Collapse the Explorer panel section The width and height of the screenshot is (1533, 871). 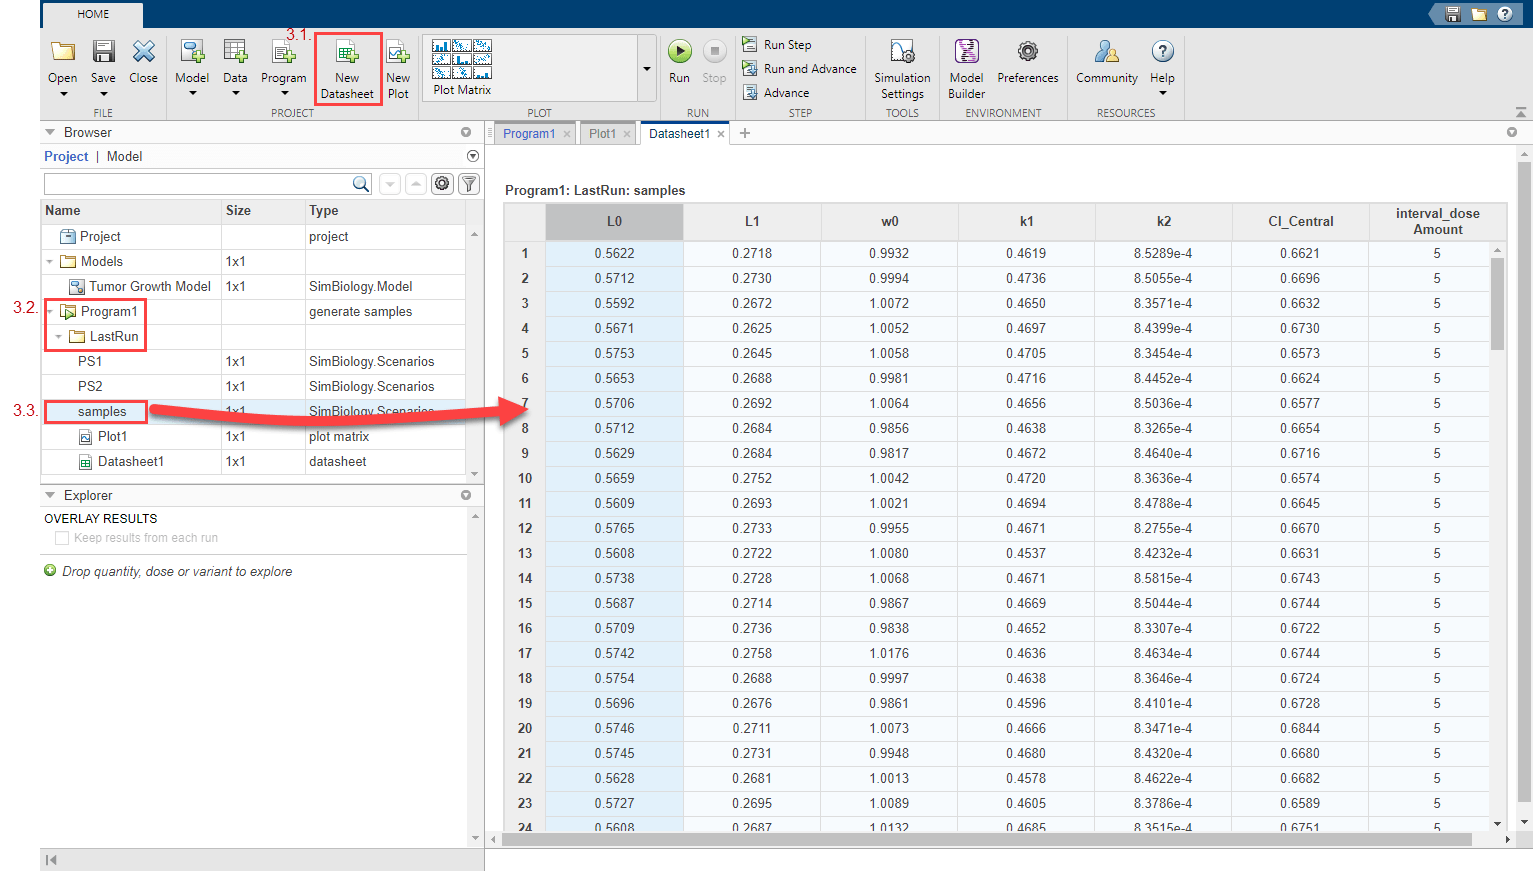click(50, 495)
